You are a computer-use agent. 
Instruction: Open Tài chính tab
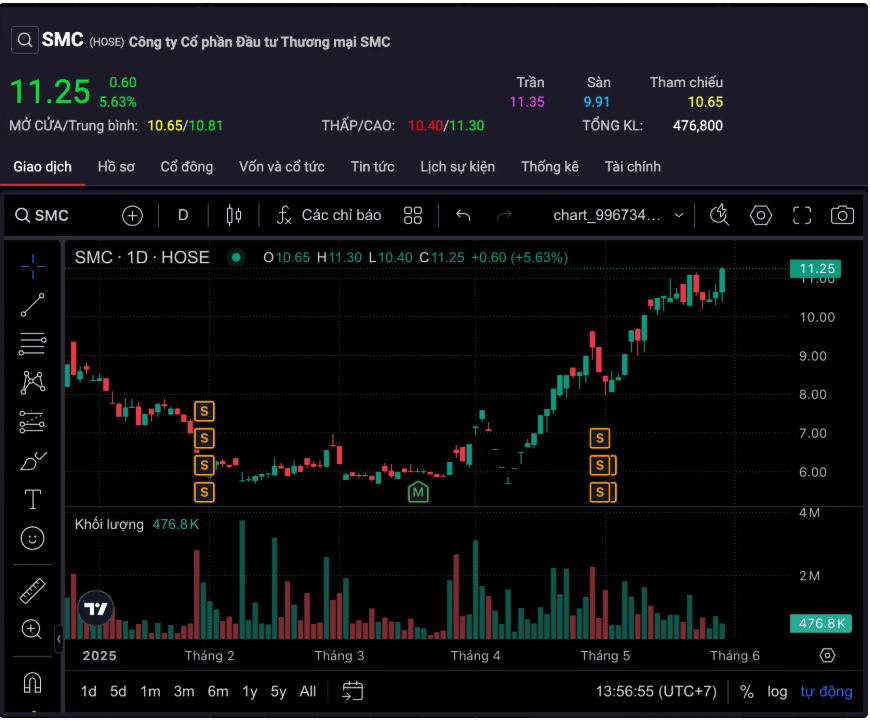[633, 167]
